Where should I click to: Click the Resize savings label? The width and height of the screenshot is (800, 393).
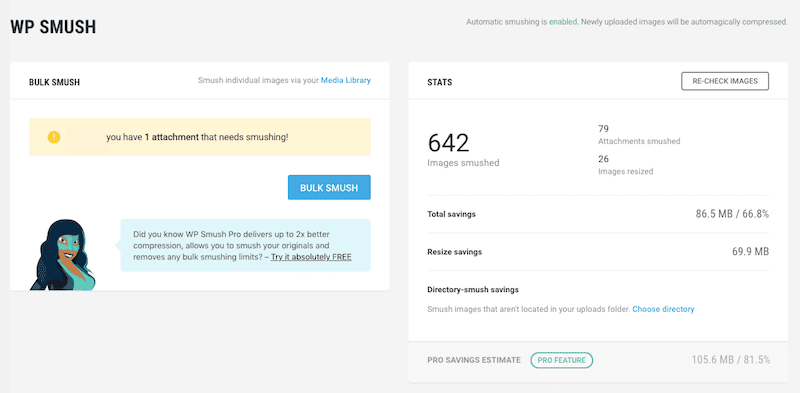click(x=455, y=252)
